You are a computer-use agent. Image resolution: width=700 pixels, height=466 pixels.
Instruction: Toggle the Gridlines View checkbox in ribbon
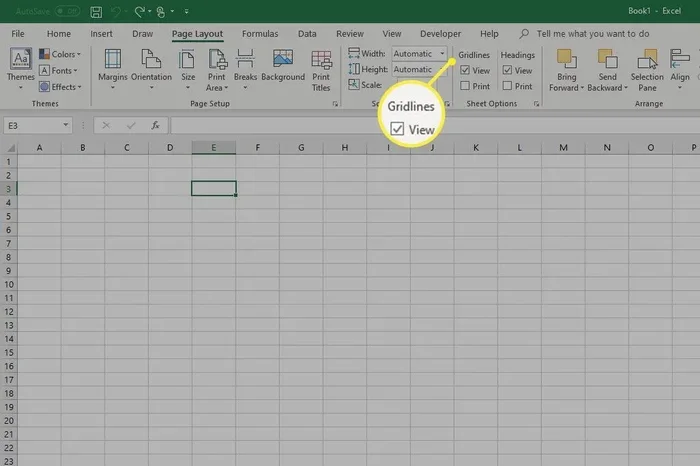(x=465, y=71)
